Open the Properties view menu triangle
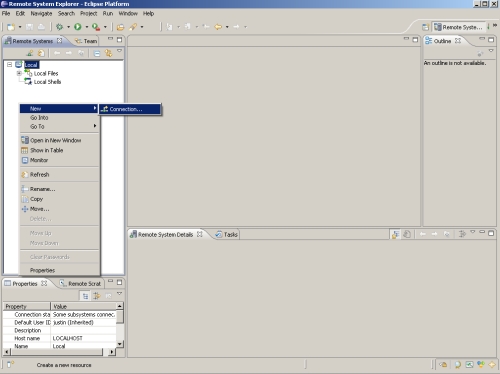 click(119, 294)
